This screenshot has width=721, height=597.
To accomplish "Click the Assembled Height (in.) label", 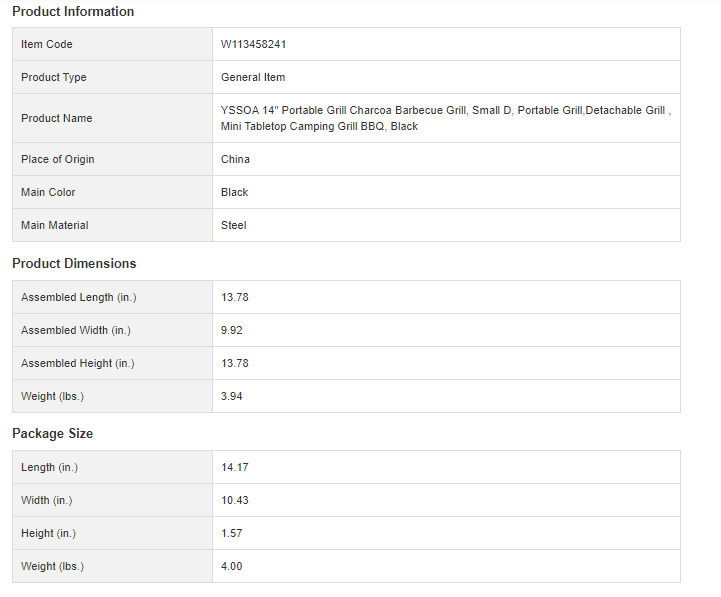I will point(77,363).
